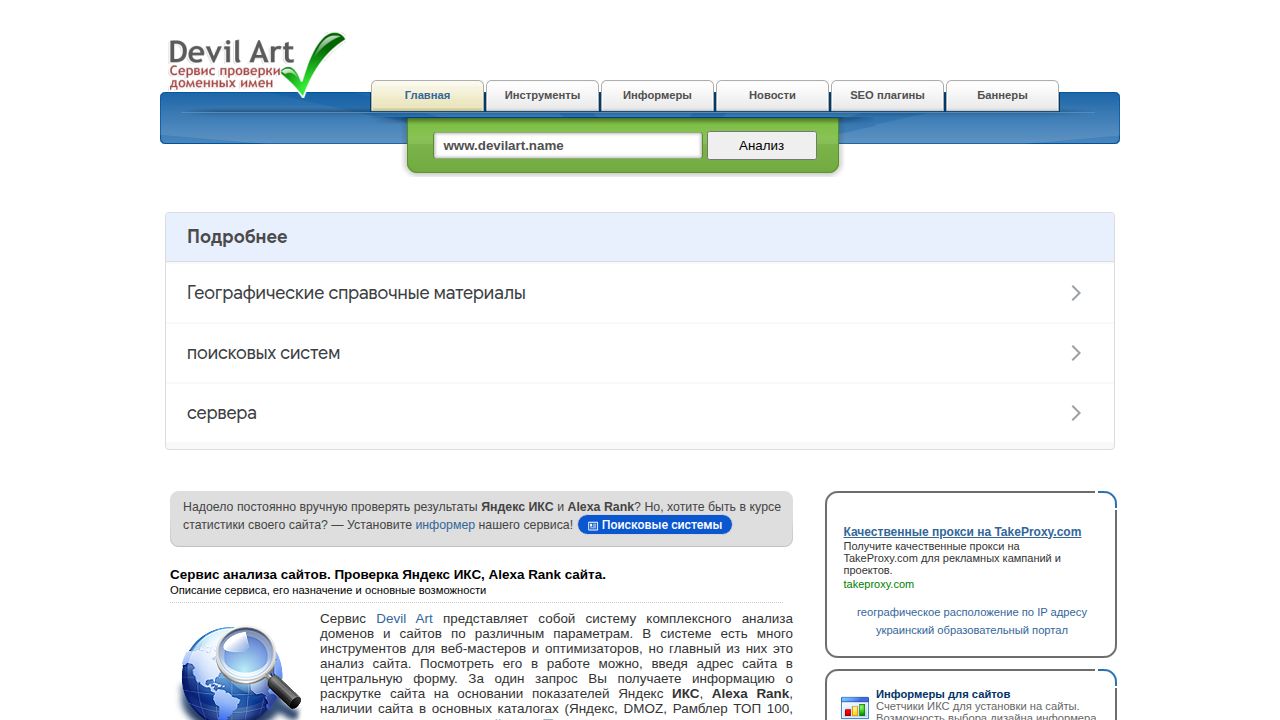Click the Devil Art logo
Viewport: 1280px width, 720px height.
(x=256, y=64)
